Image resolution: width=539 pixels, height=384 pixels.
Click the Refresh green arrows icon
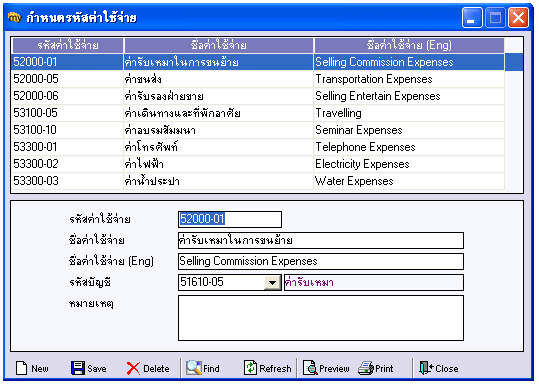pos(250,368)
